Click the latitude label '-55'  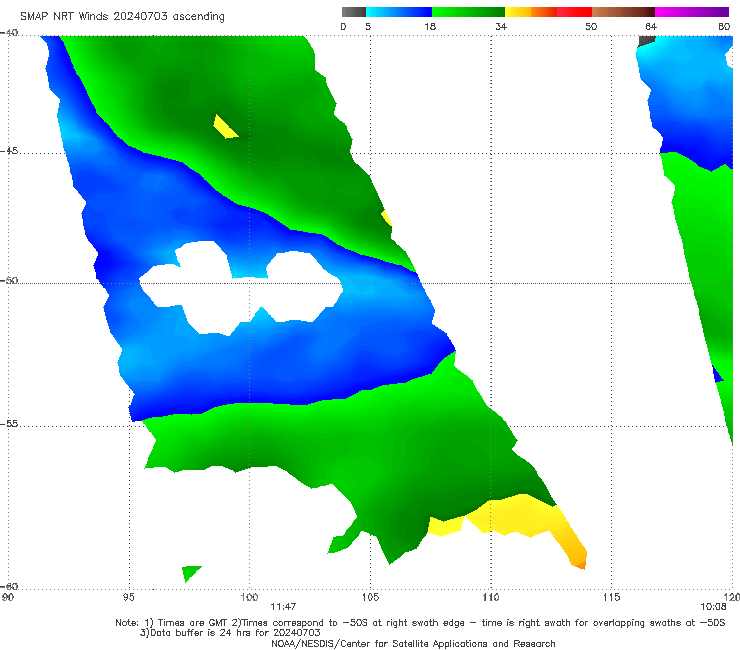(x=9, y=424)
